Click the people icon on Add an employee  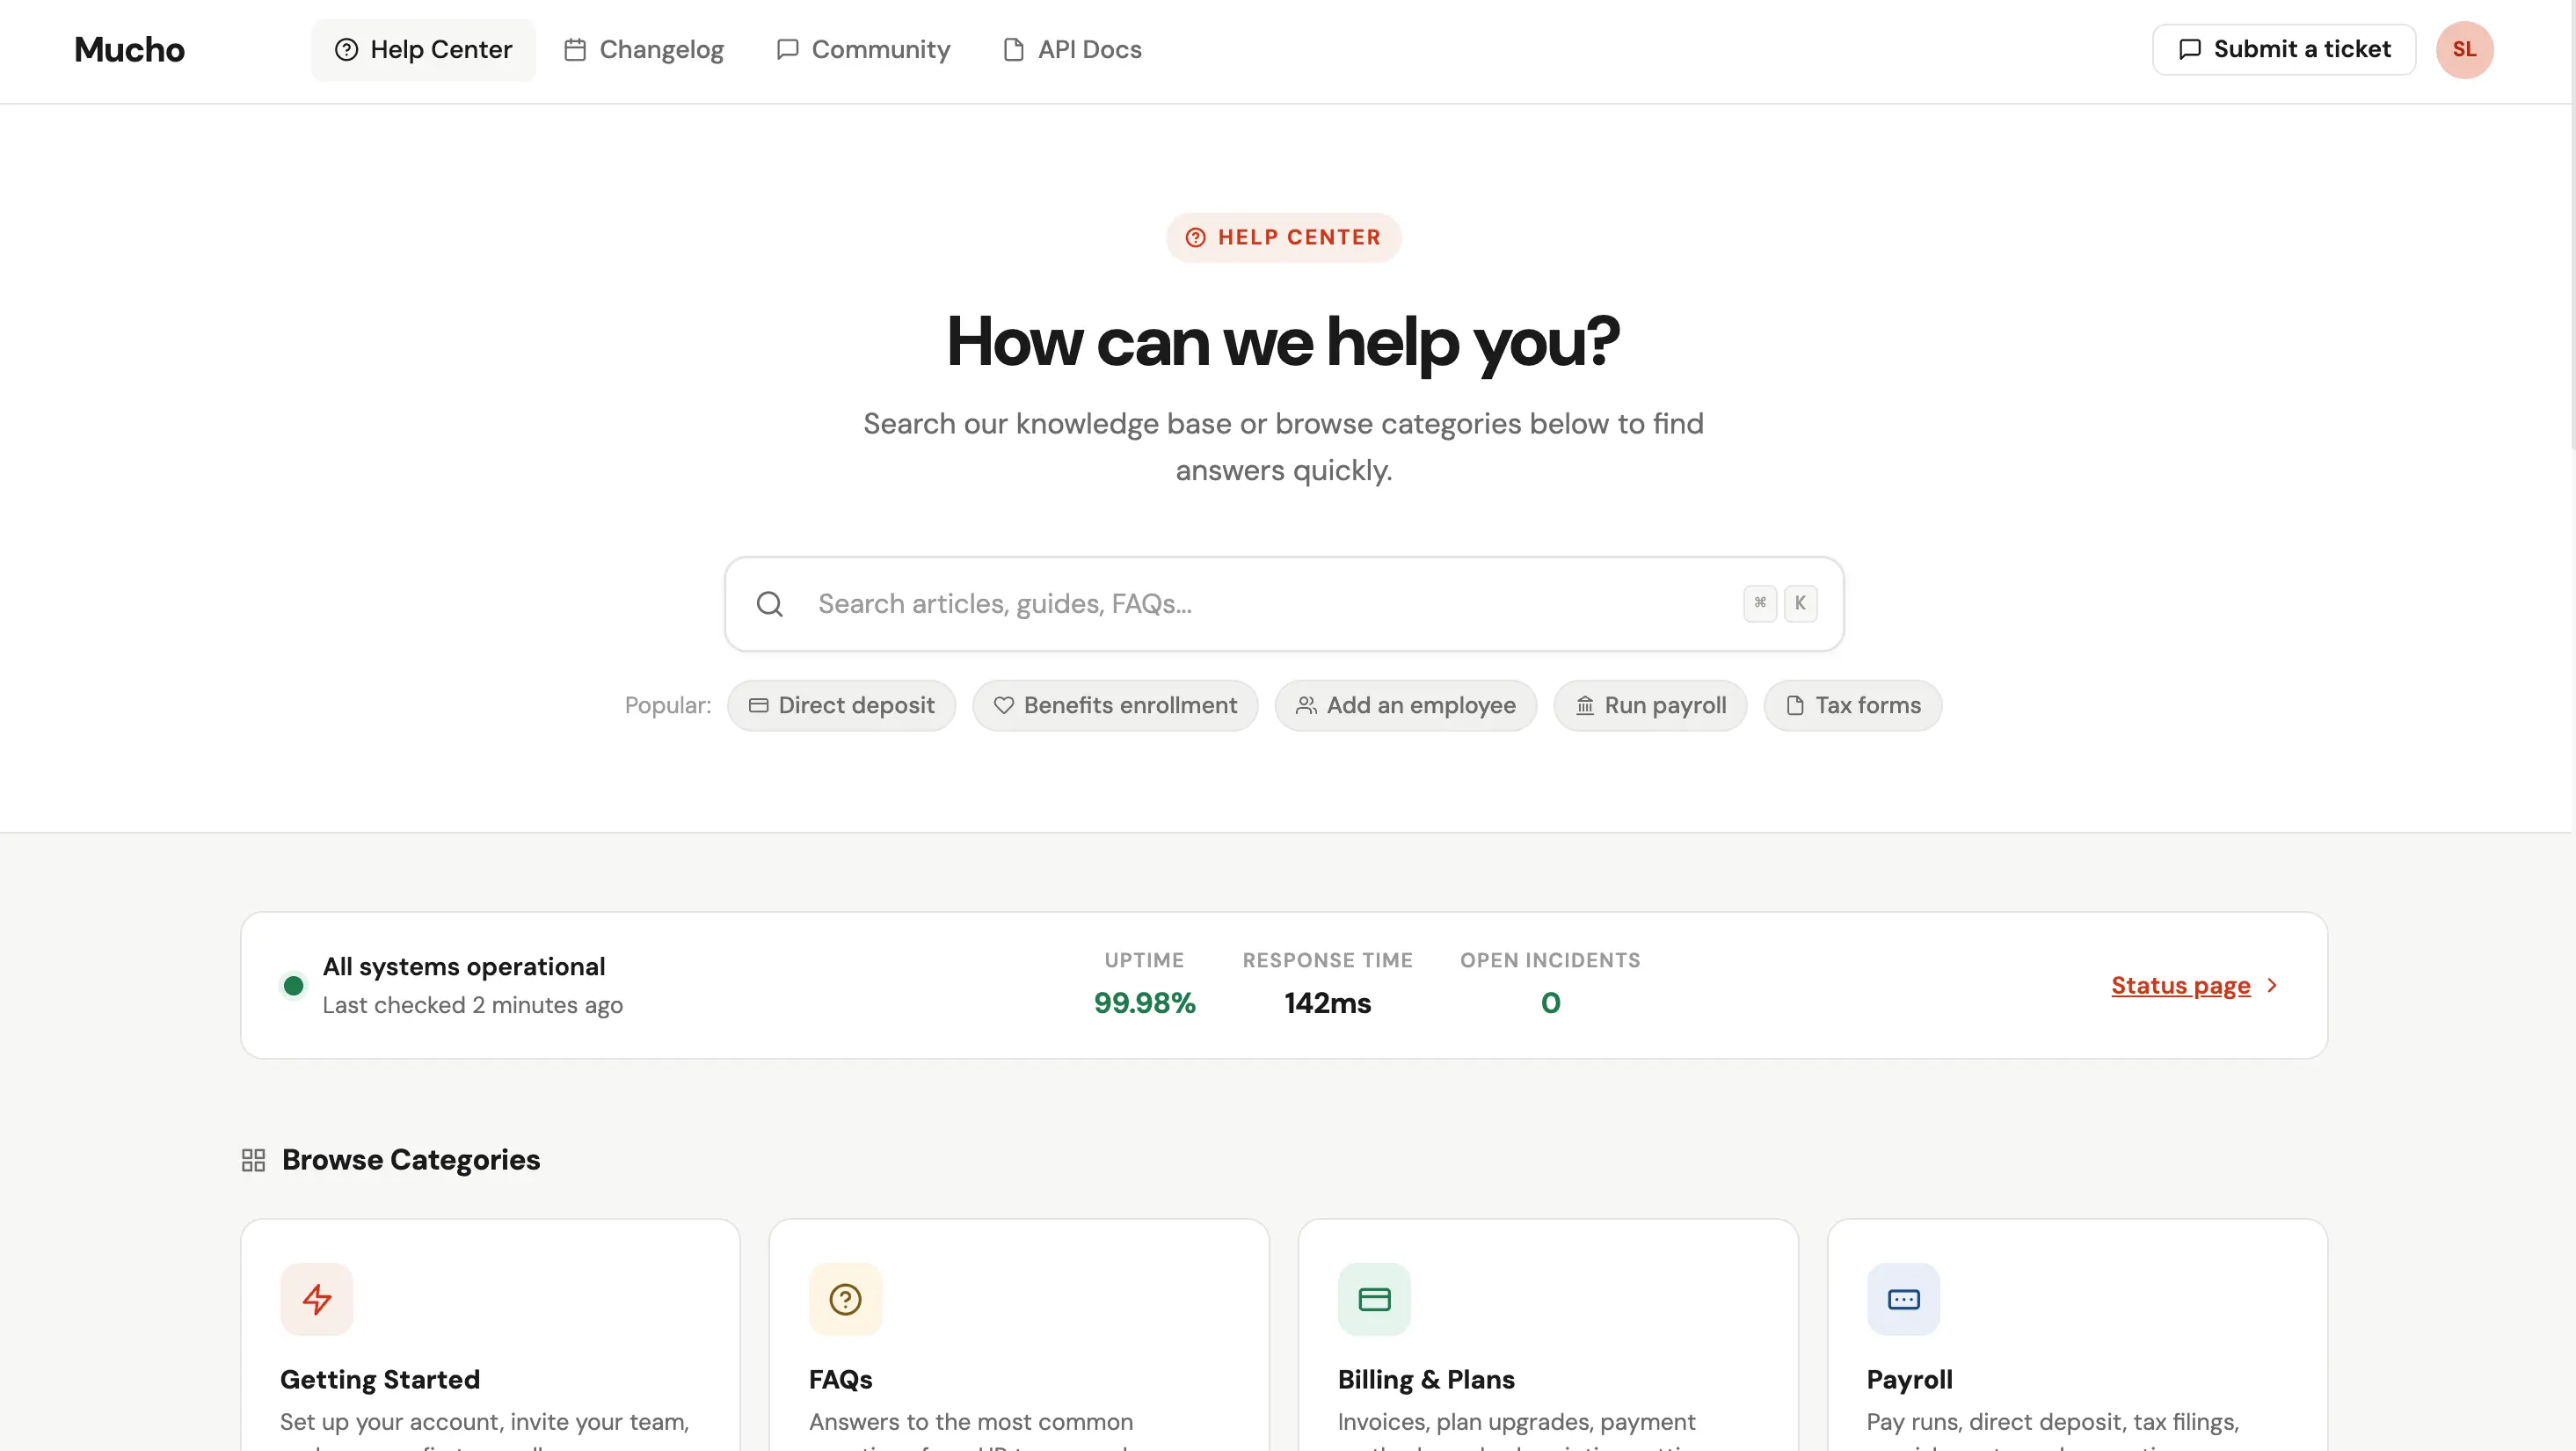tap(1306, 705)
